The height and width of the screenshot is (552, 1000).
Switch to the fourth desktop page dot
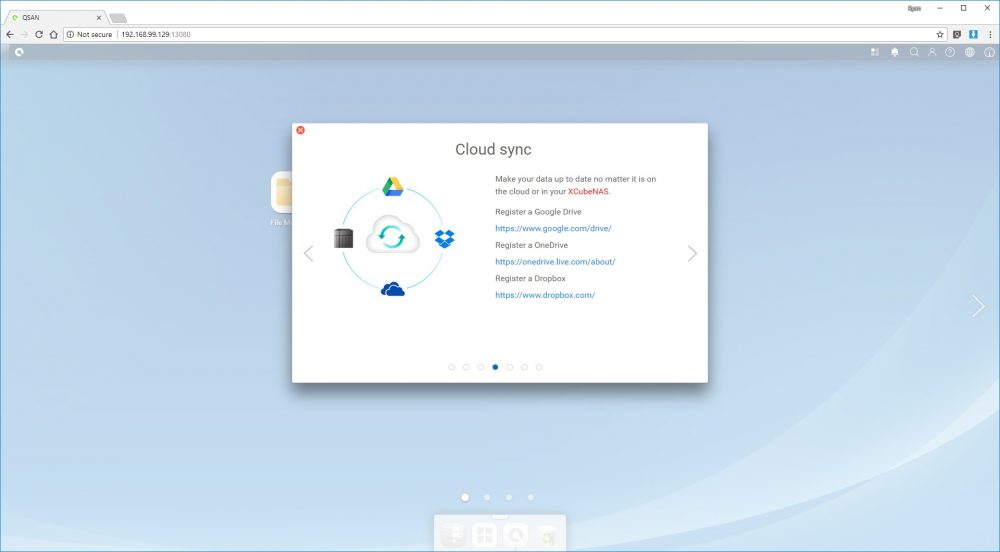(530, 497)
